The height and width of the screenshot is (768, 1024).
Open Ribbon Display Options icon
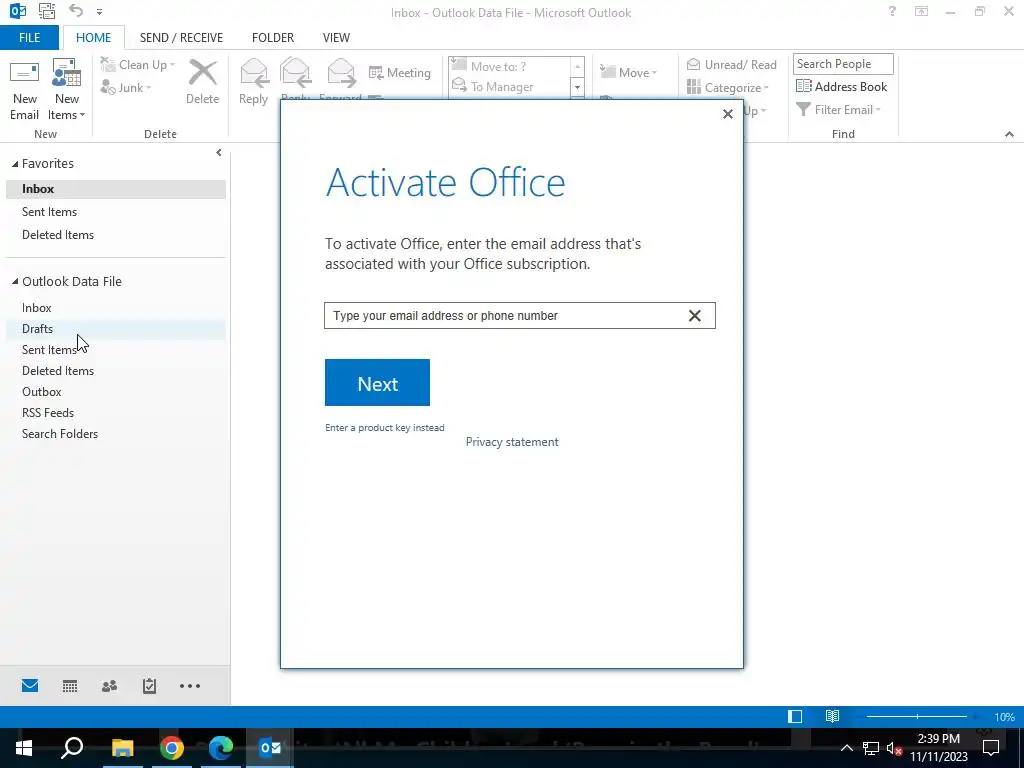[x=921, y=11]
